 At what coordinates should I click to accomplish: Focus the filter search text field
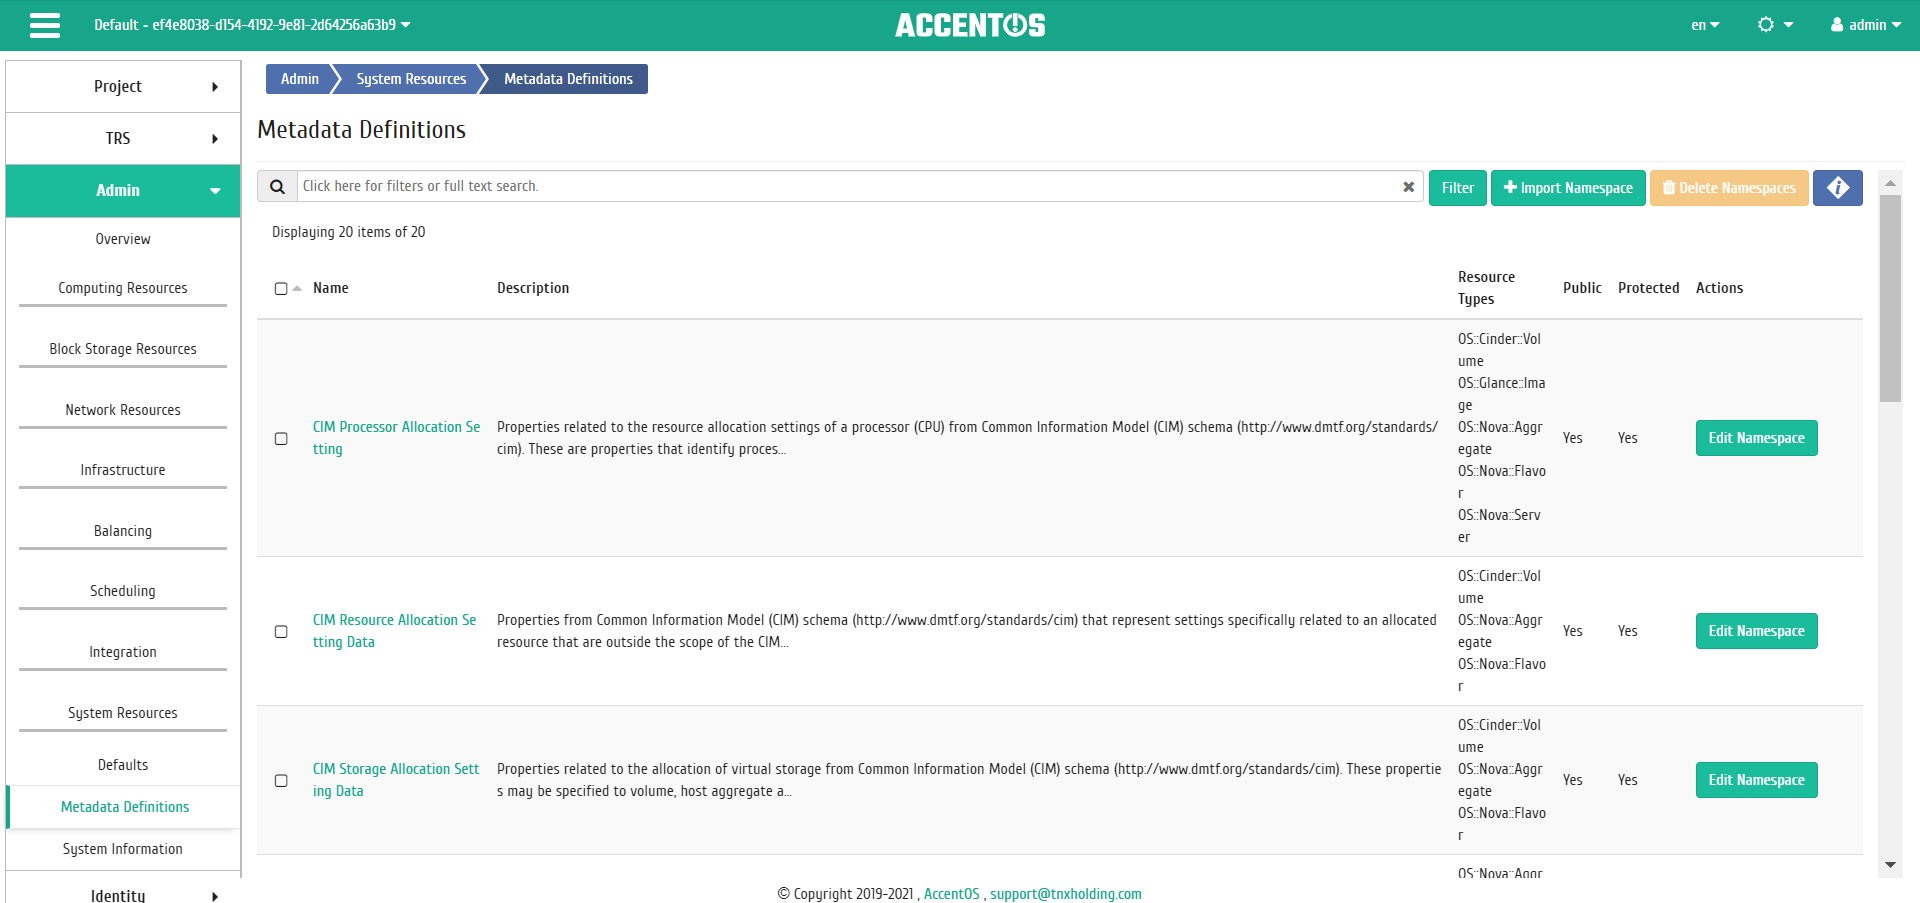[x=850, y=187]
